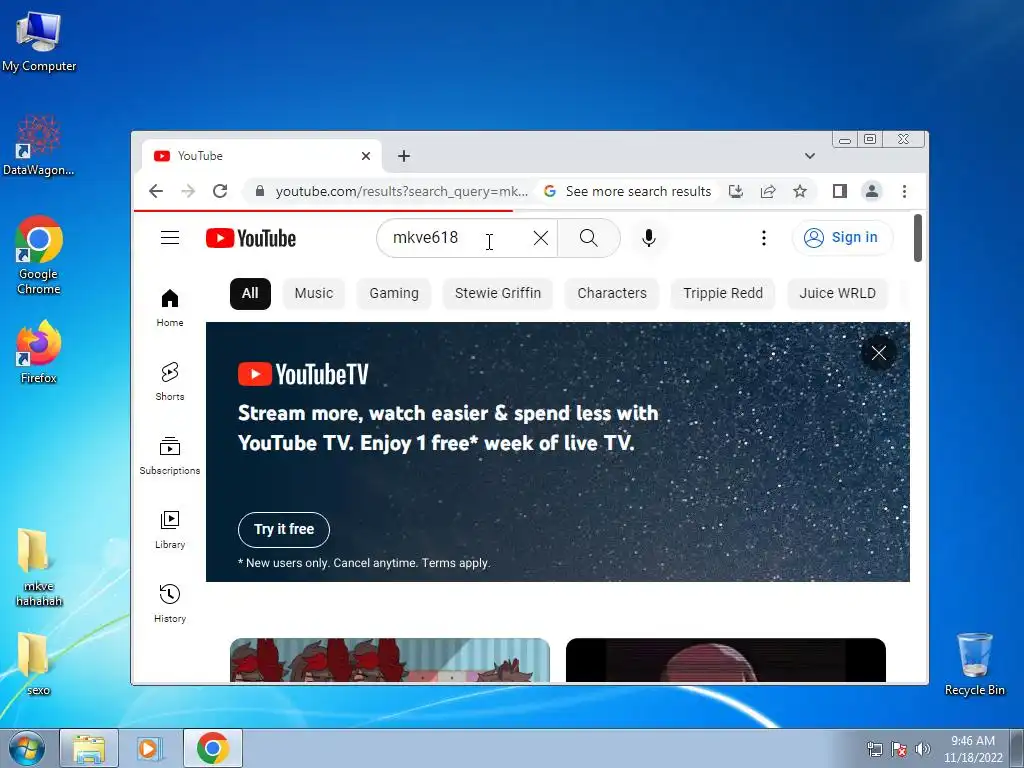Toggle Chrome side panel
This screenshot has width=1024, height=768.
click(x=840, y=191)
